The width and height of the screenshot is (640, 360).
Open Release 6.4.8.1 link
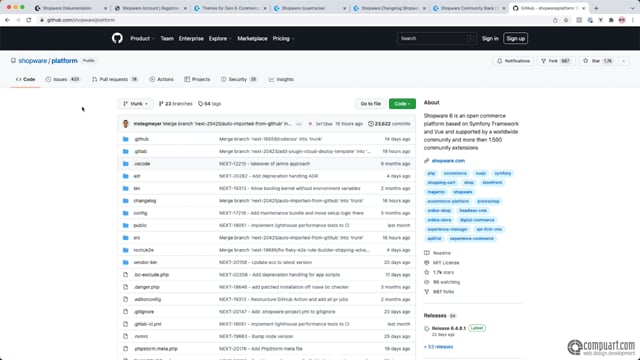449,328
